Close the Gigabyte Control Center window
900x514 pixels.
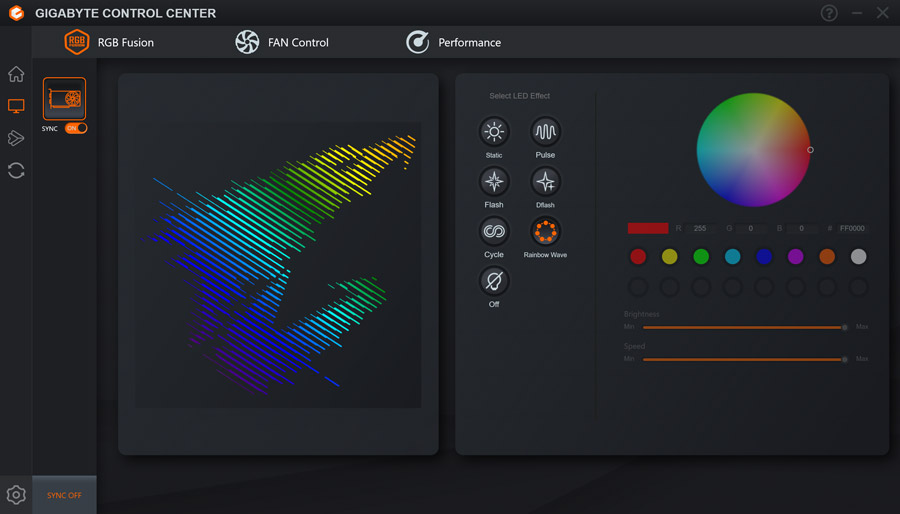tap(883, 13)
